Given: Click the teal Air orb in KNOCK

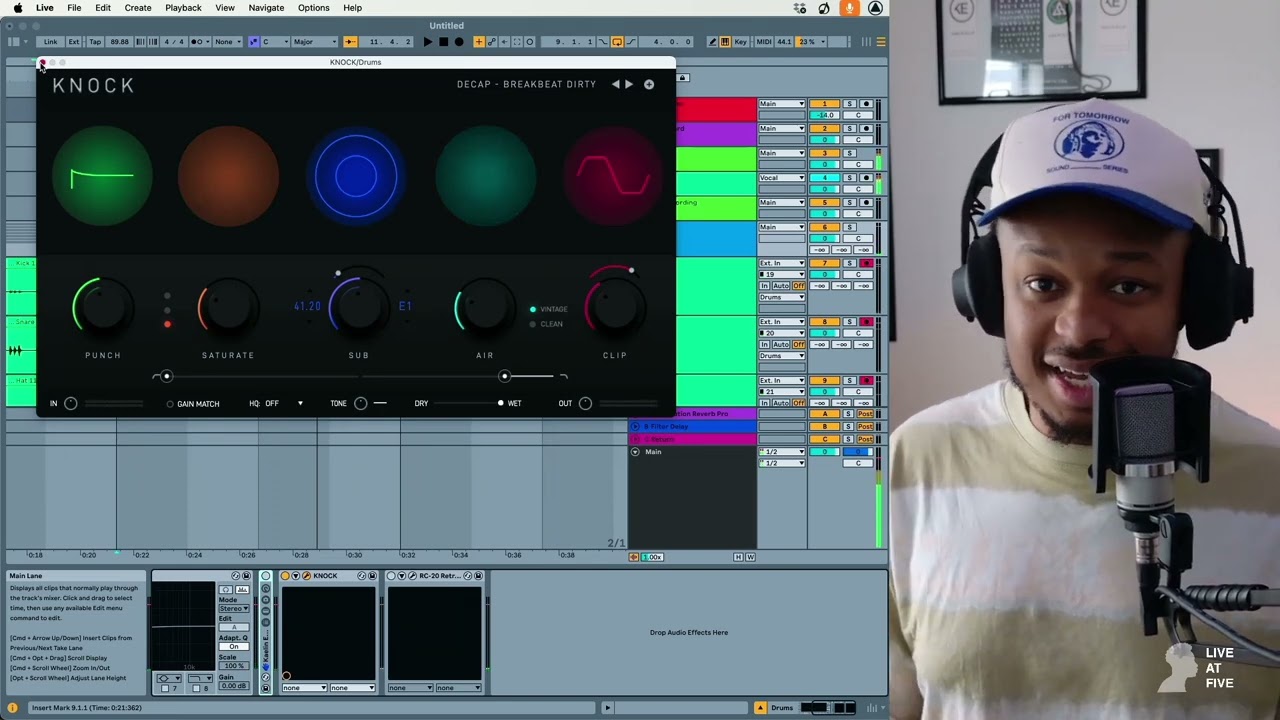Looking at the screenshot, I should click(x=485, y=176).
